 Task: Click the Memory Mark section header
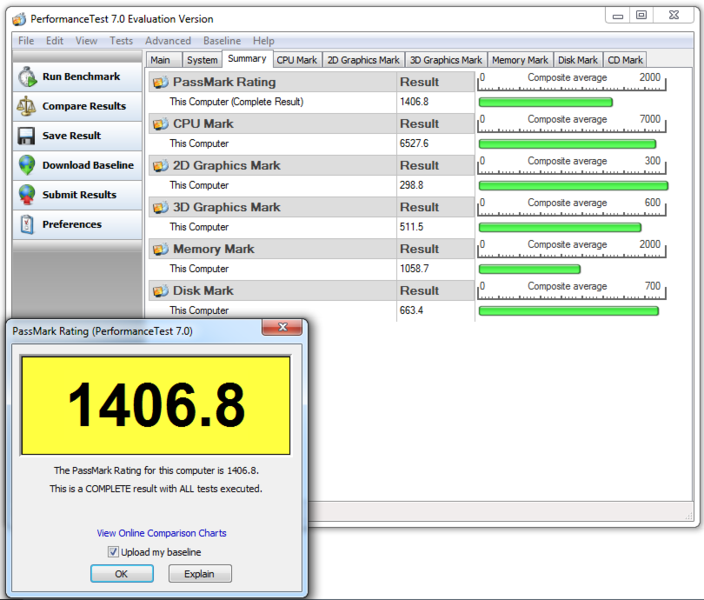click(273, 249)
